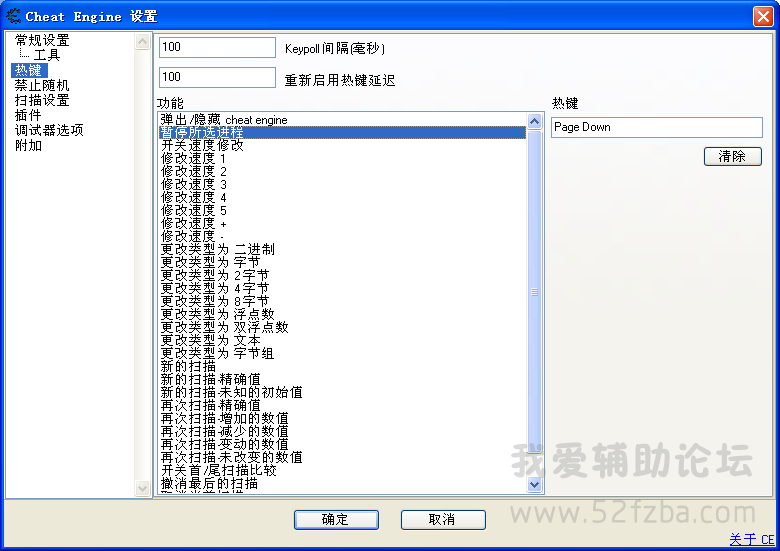Image resolution: width=780 pixels, height=551 pixels.
Task: Select 新的扫描-未知的初始值 function
Action: coord(342,392)
